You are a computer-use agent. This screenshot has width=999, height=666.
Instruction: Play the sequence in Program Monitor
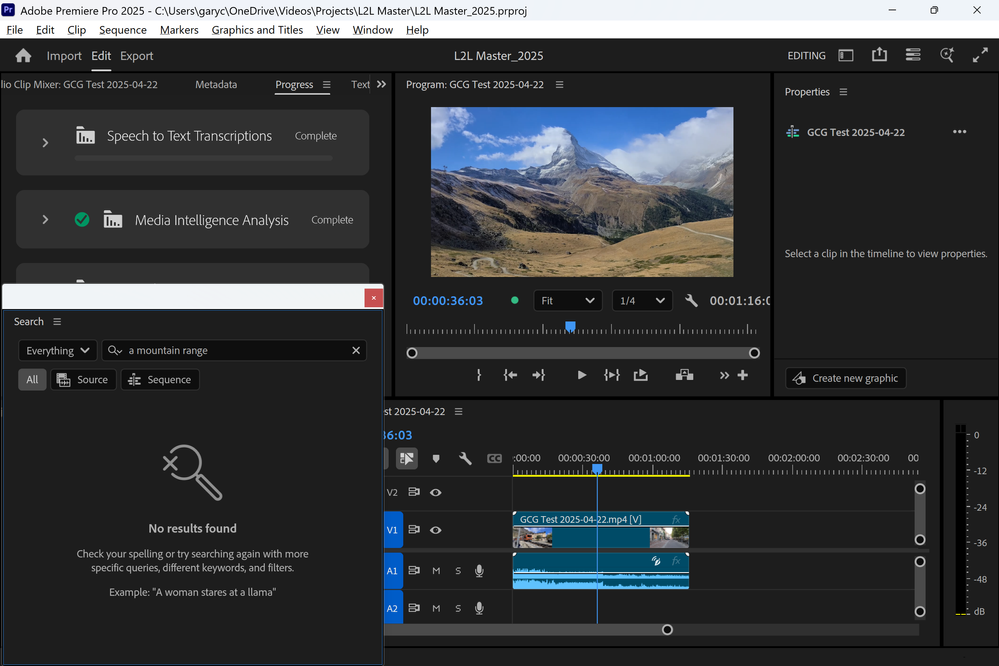[x=581, y=375]
